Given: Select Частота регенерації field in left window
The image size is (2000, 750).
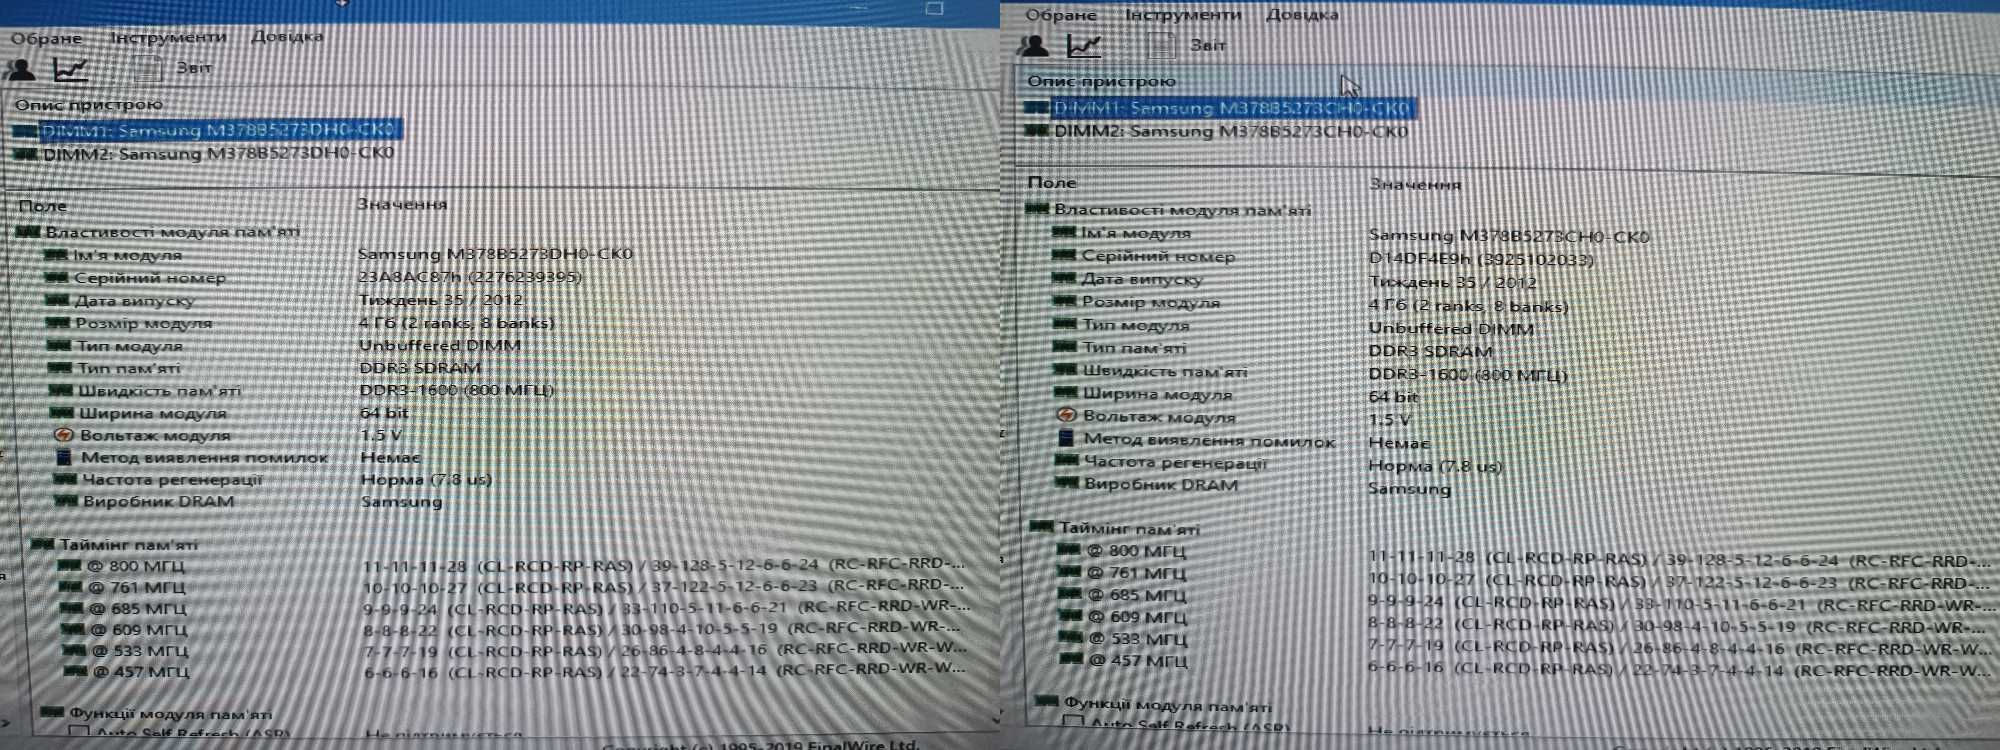Looking at the screenshot, I should [x=172, y=479].
